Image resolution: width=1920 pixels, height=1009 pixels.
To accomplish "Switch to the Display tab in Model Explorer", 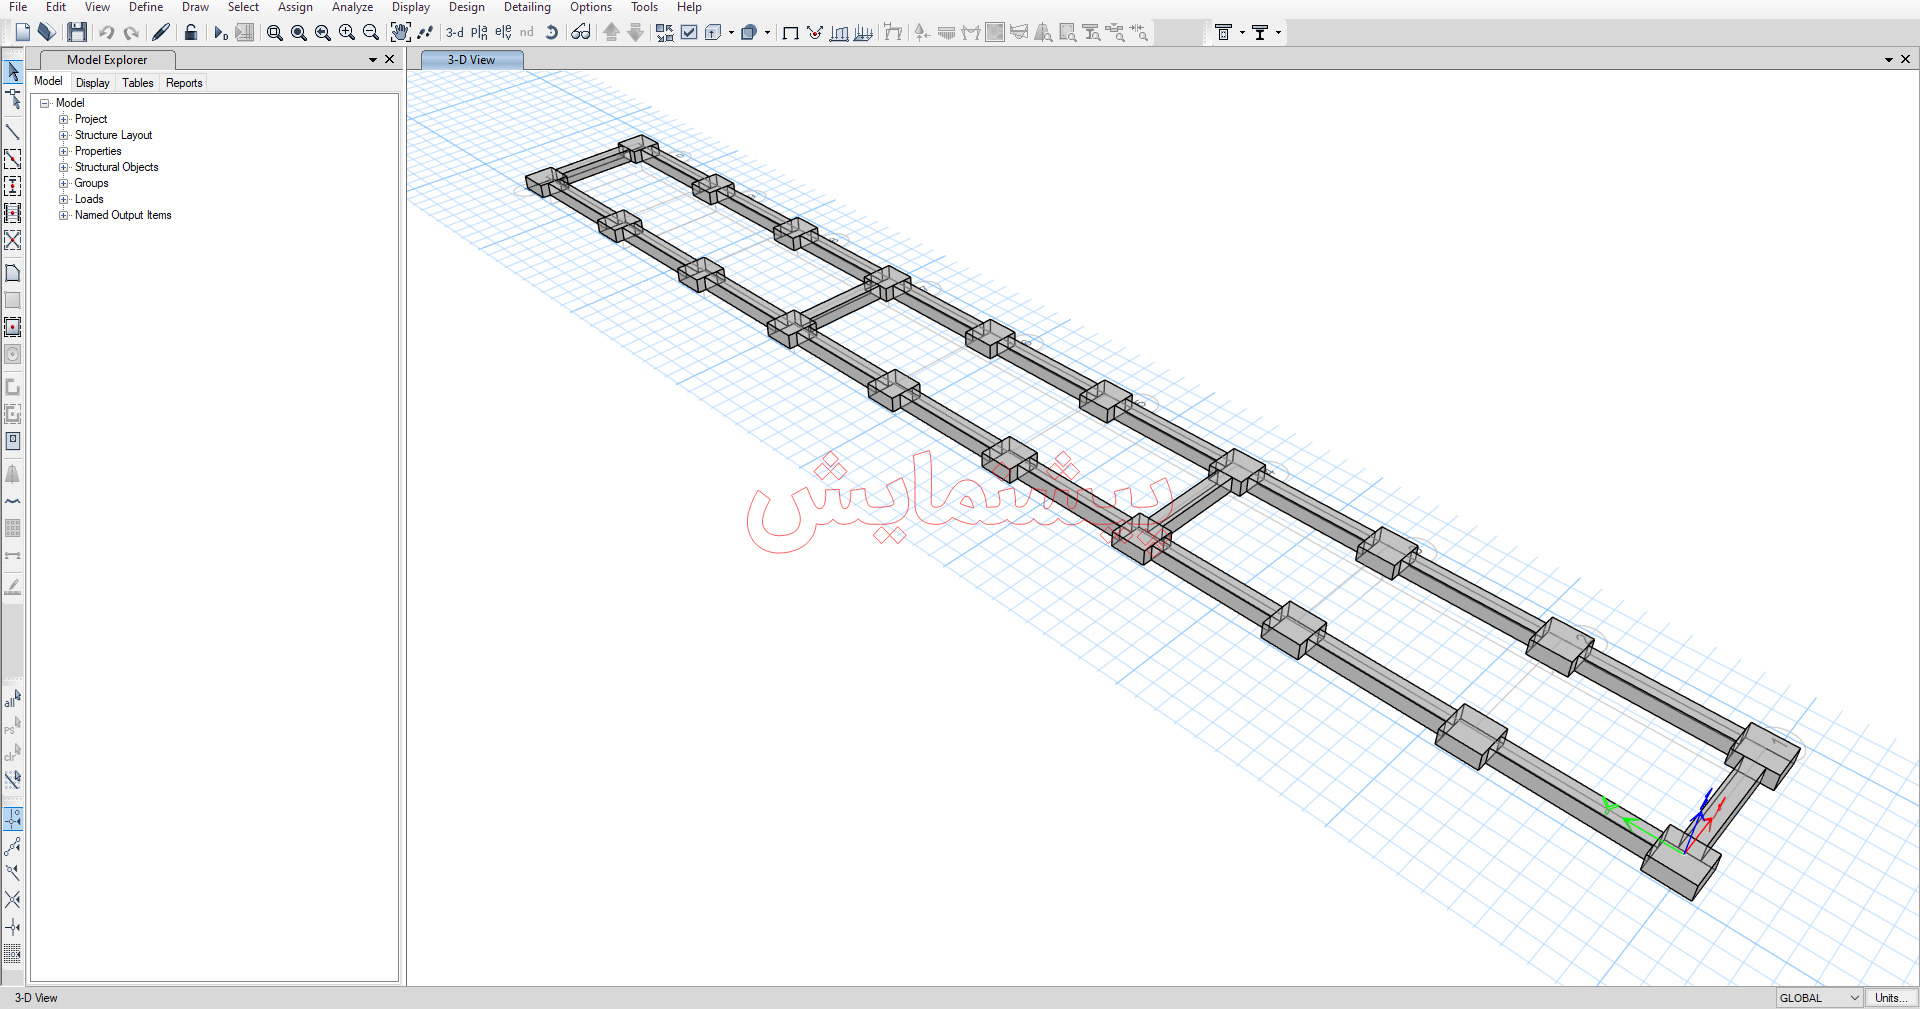I will (x=93, y=83).
